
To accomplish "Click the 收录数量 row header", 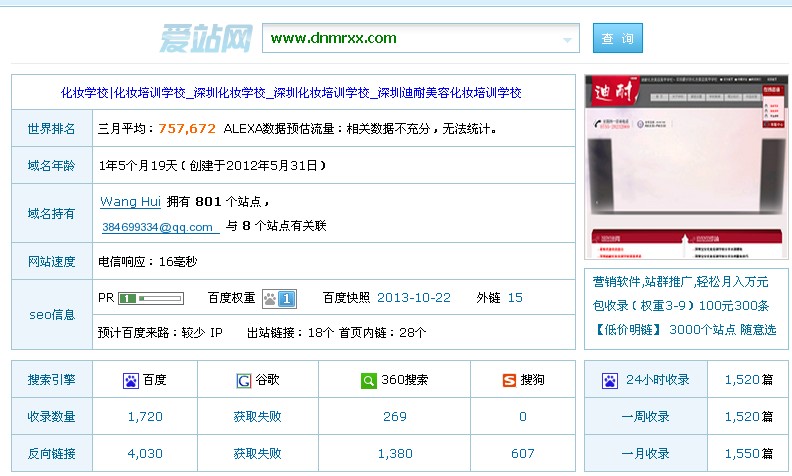I will click(x=52, y=416).
